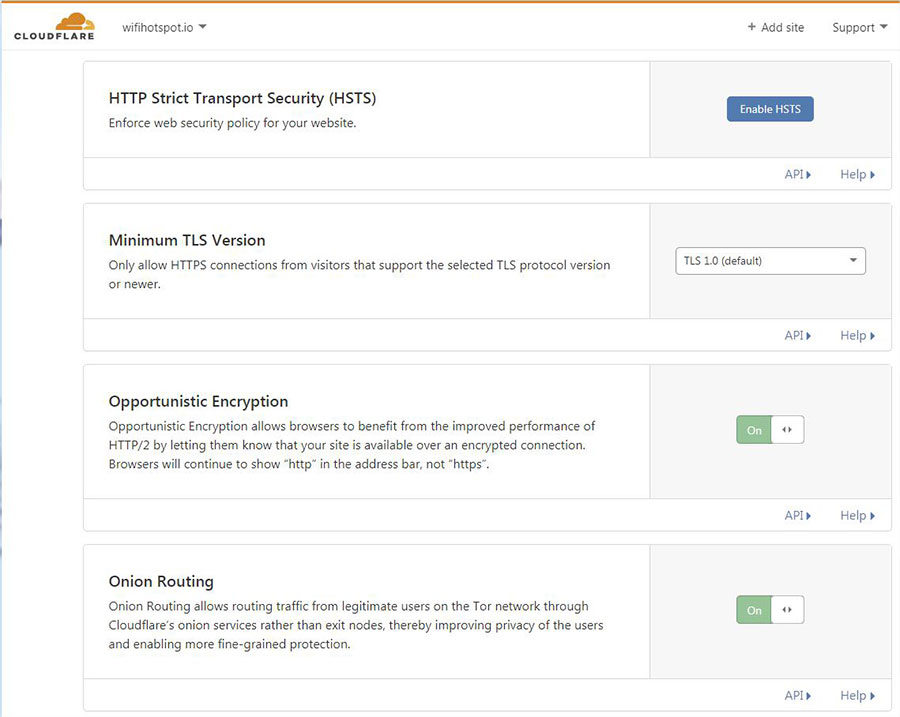The image size is (900, 717).
Task: Click the Onion Routing toggle arrows handle
Action: 787,610
